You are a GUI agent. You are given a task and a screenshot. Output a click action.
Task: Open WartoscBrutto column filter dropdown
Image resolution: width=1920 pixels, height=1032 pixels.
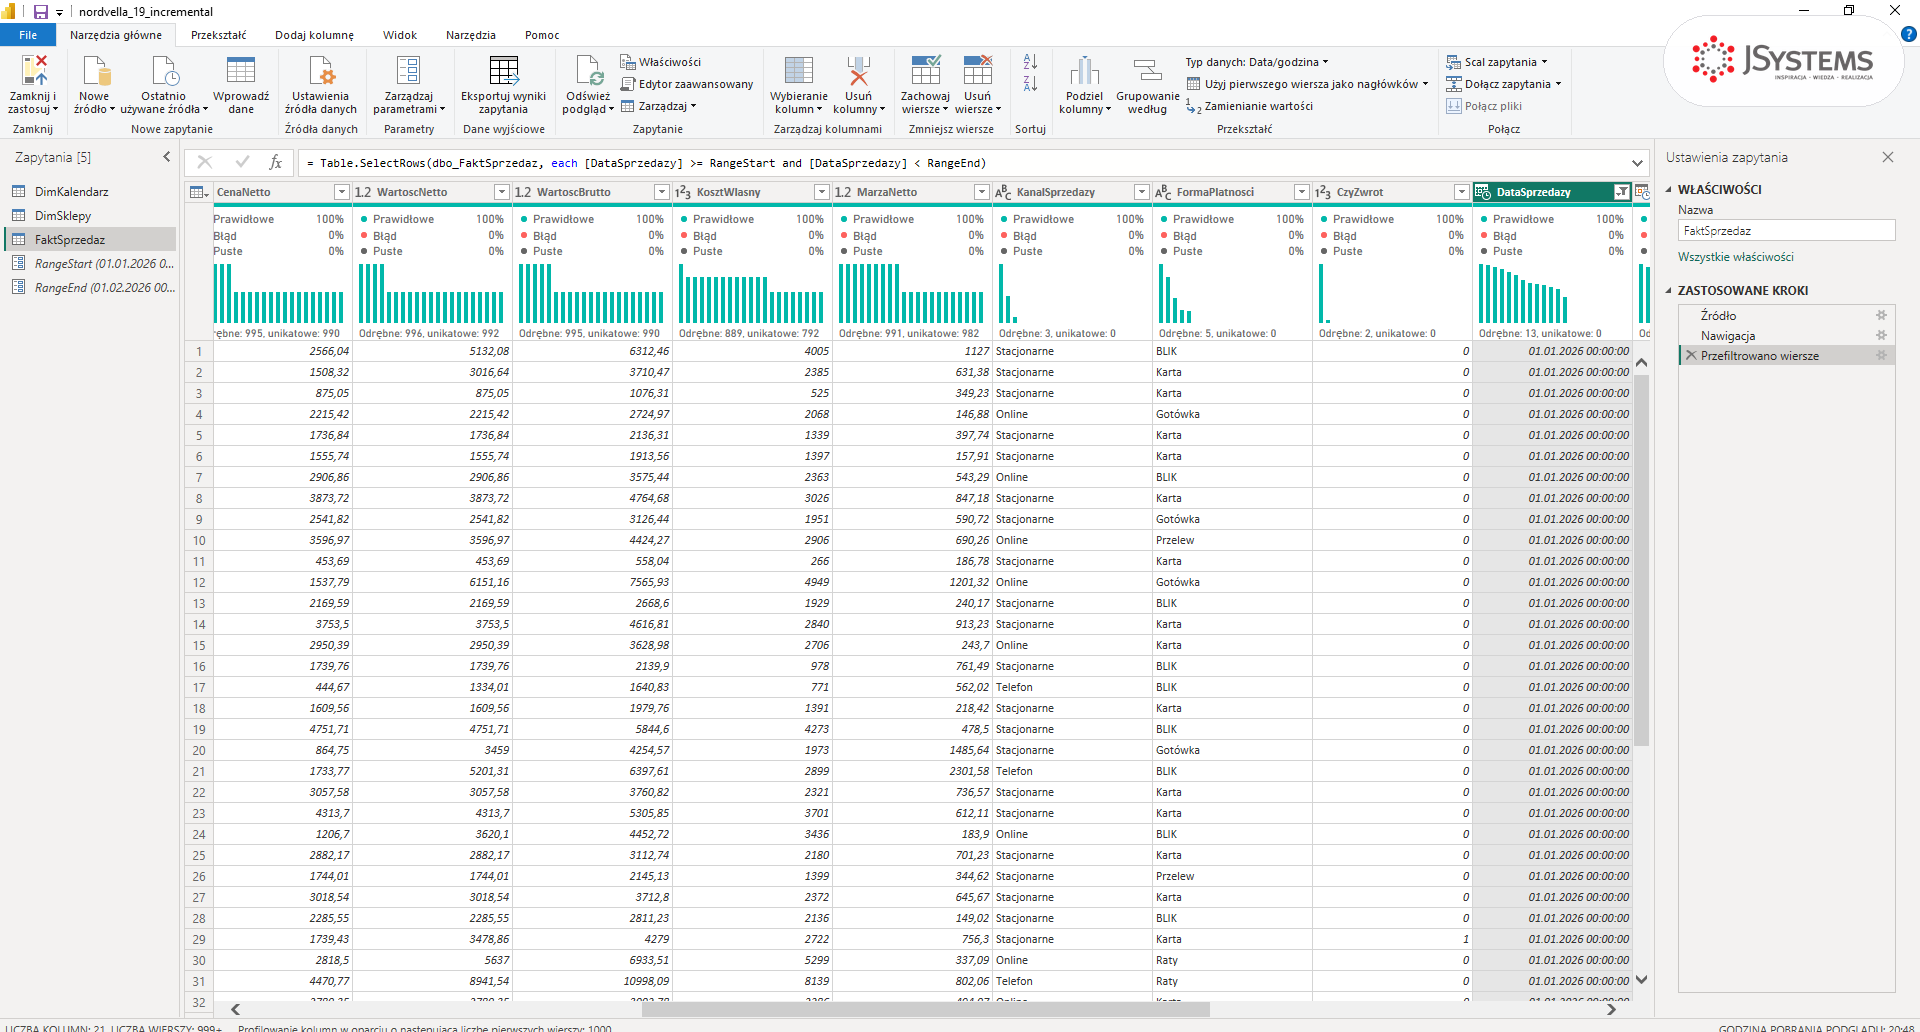pyautogui.click(x=661, y=192)
